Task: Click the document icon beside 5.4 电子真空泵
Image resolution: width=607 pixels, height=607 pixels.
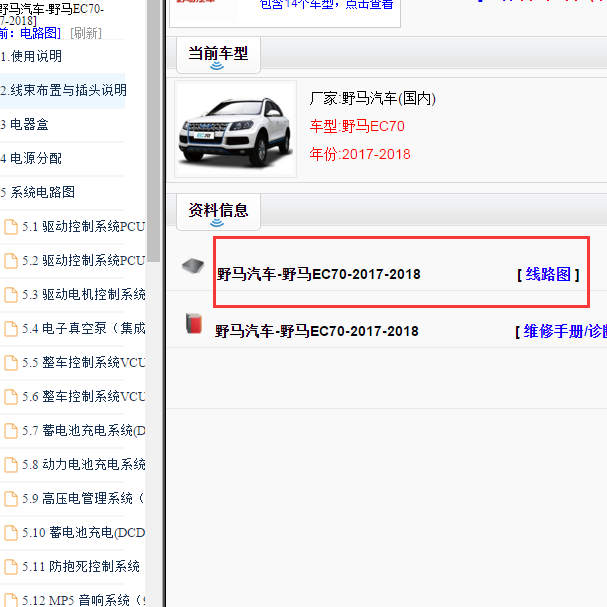Action: pos(11,329)
